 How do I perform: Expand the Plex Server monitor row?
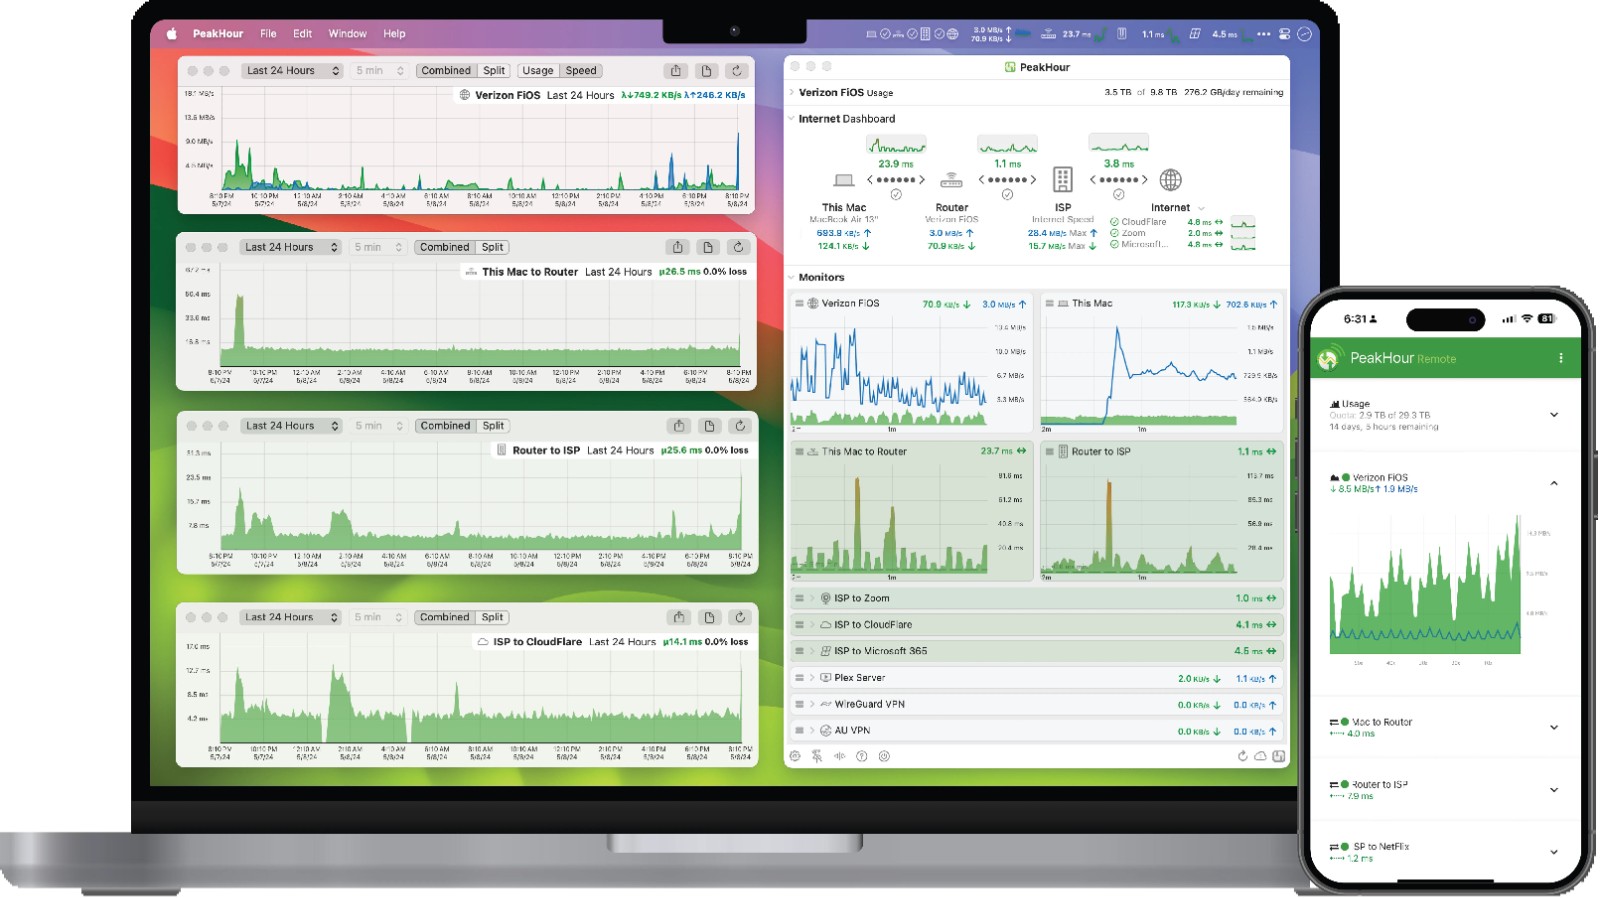click(x=812, y=678)
